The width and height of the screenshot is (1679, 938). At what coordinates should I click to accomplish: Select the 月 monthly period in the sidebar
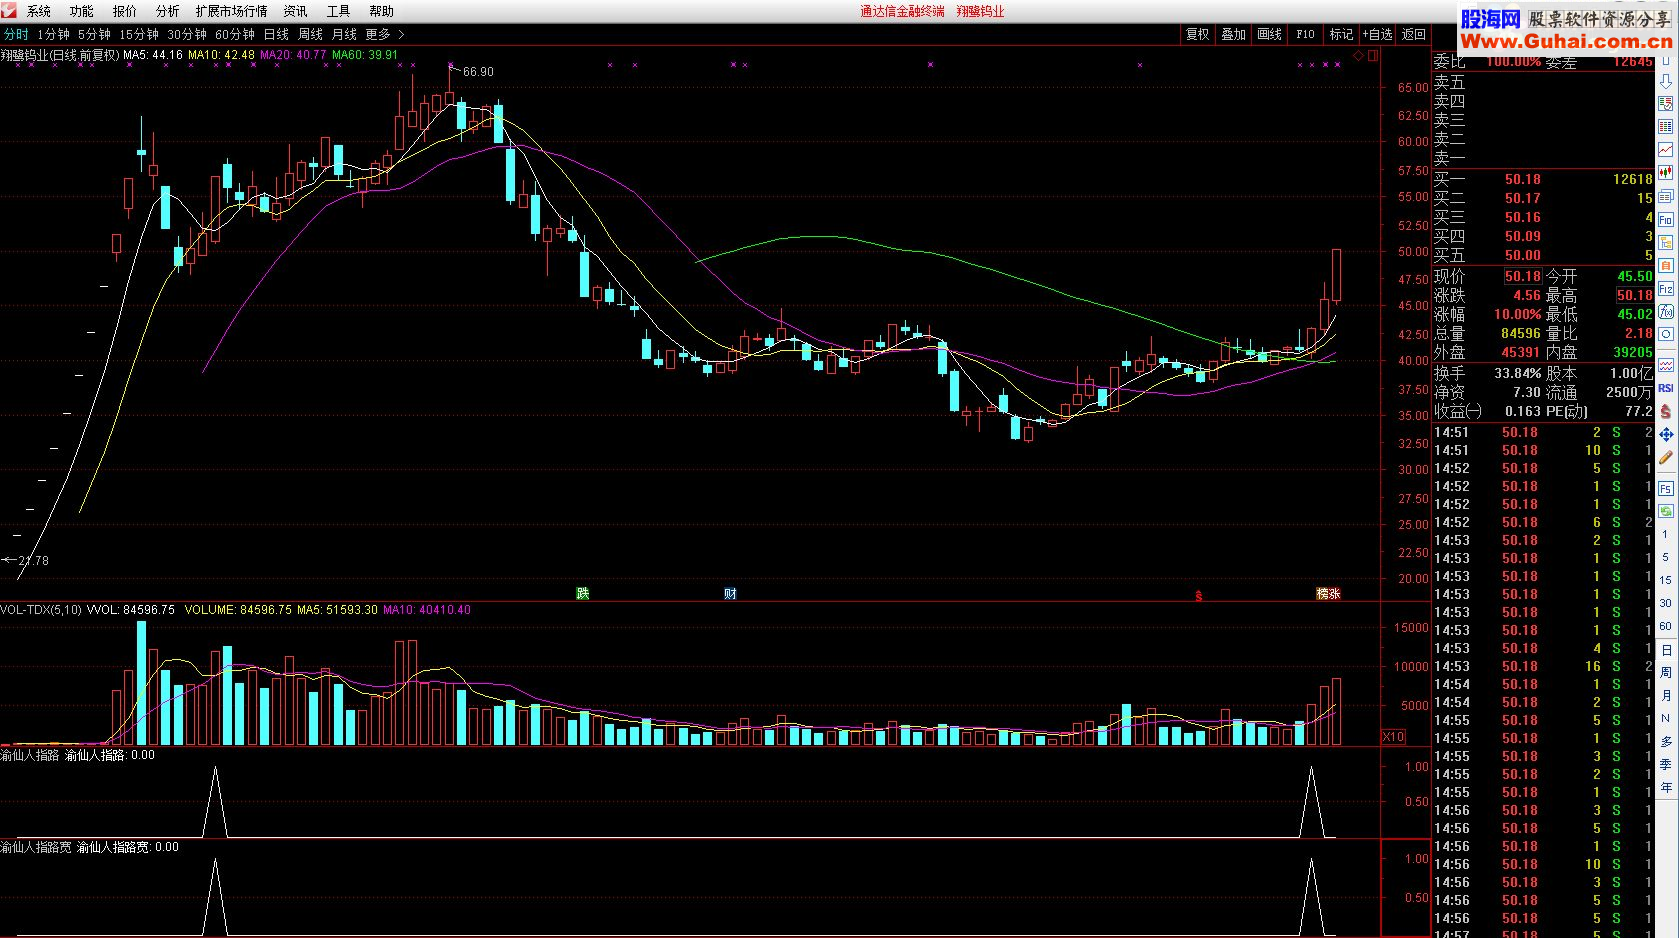coord(1666,695)
